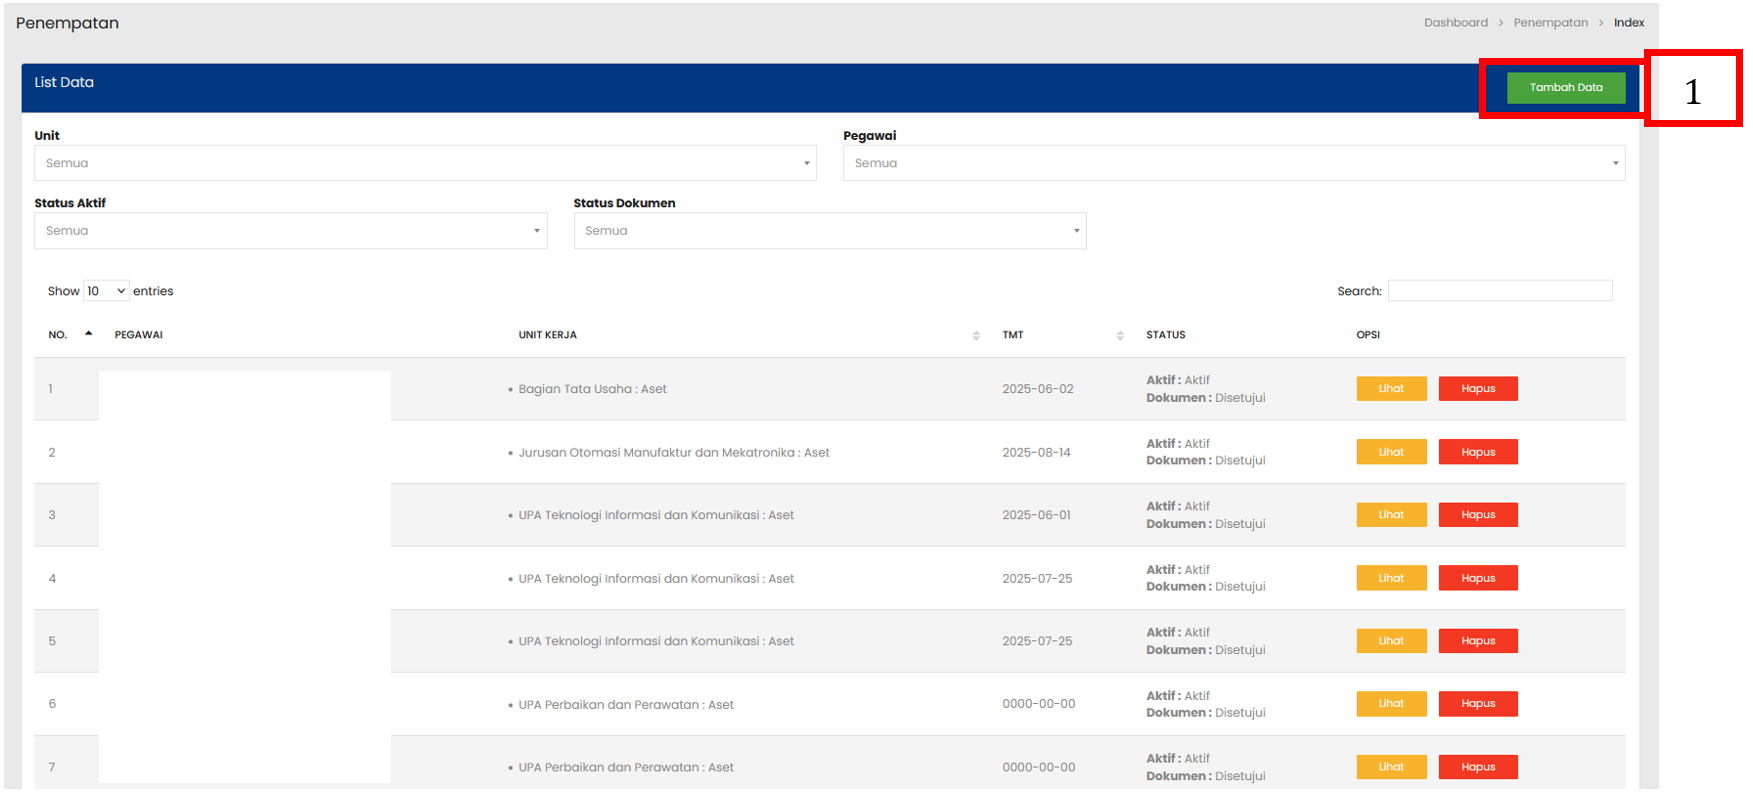Image resolution: width=1753 pixels, height=809 pixels.
Task: Expand the Status Aktif dropdown
Action: (x=290, y=231)
